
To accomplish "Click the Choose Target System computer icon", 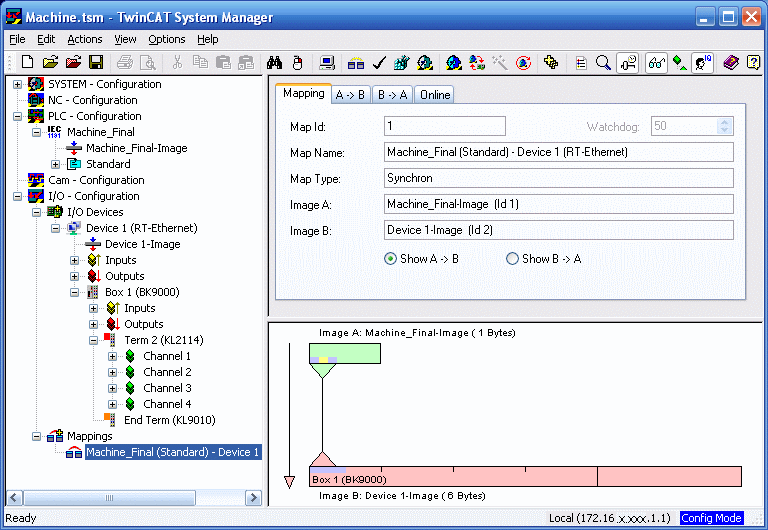I will [327, 62].
